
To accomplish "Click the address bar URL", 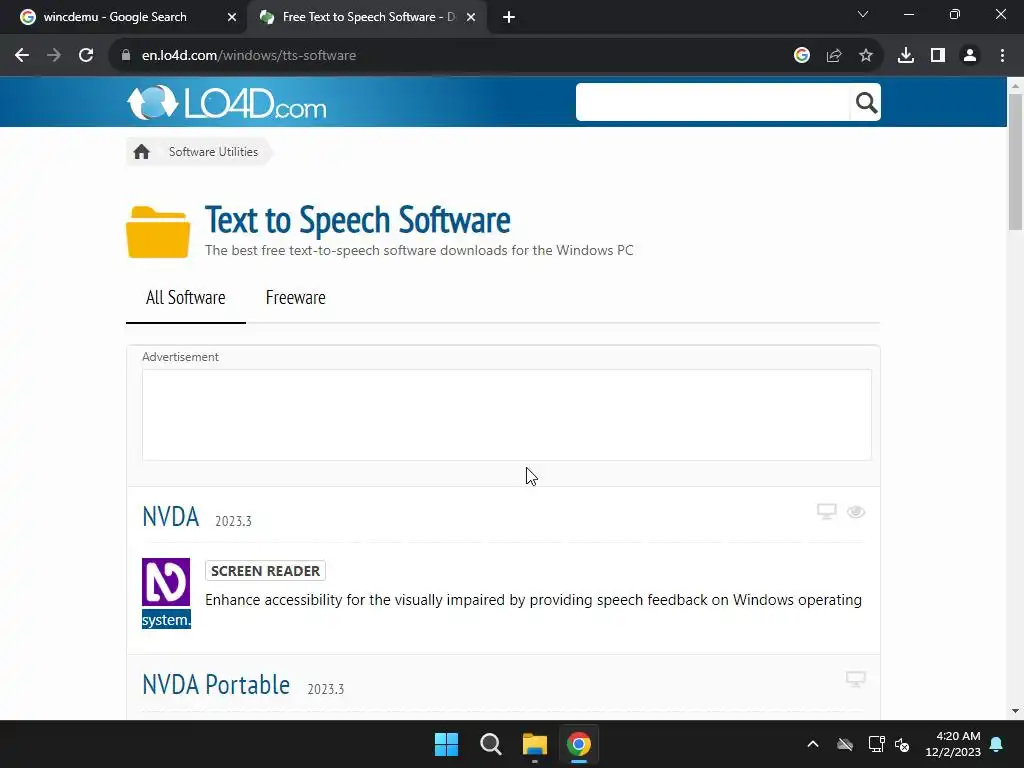I will pyautogui.click(x=249, y=56).
